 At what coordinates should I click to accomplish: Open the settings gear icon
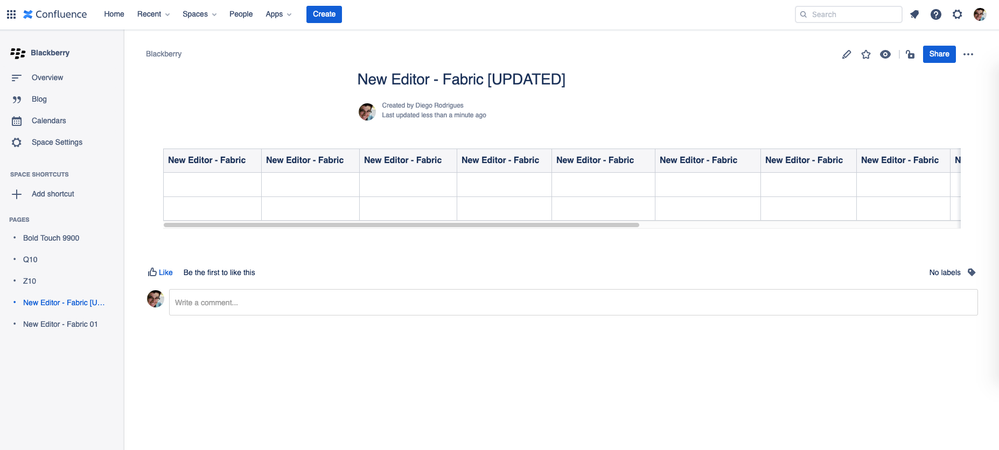point(958,14)
